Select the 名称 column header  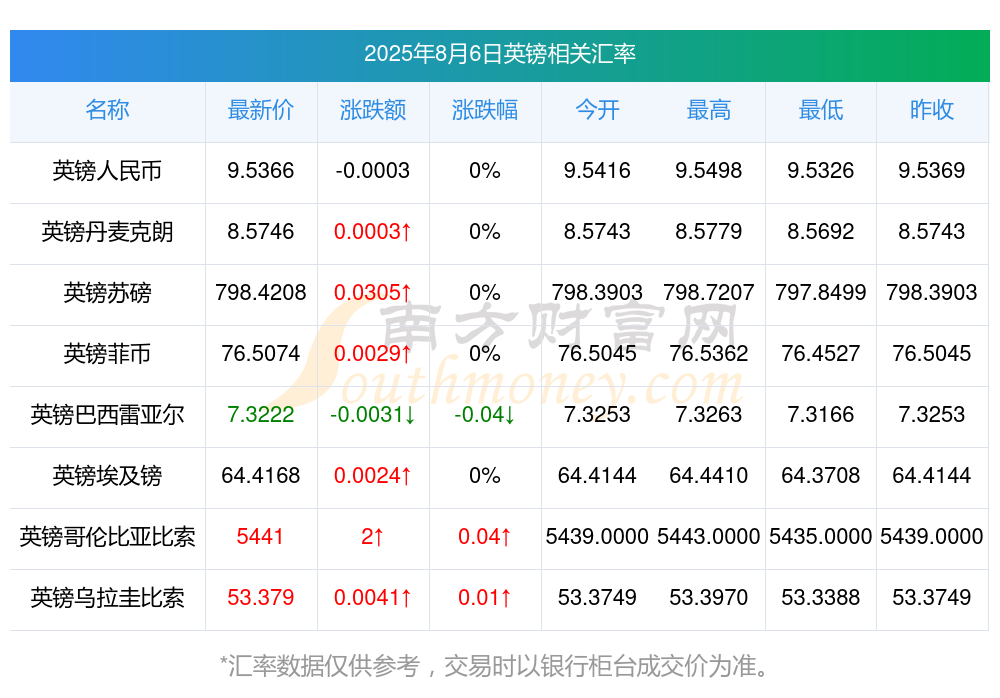(x=107, y=110)
